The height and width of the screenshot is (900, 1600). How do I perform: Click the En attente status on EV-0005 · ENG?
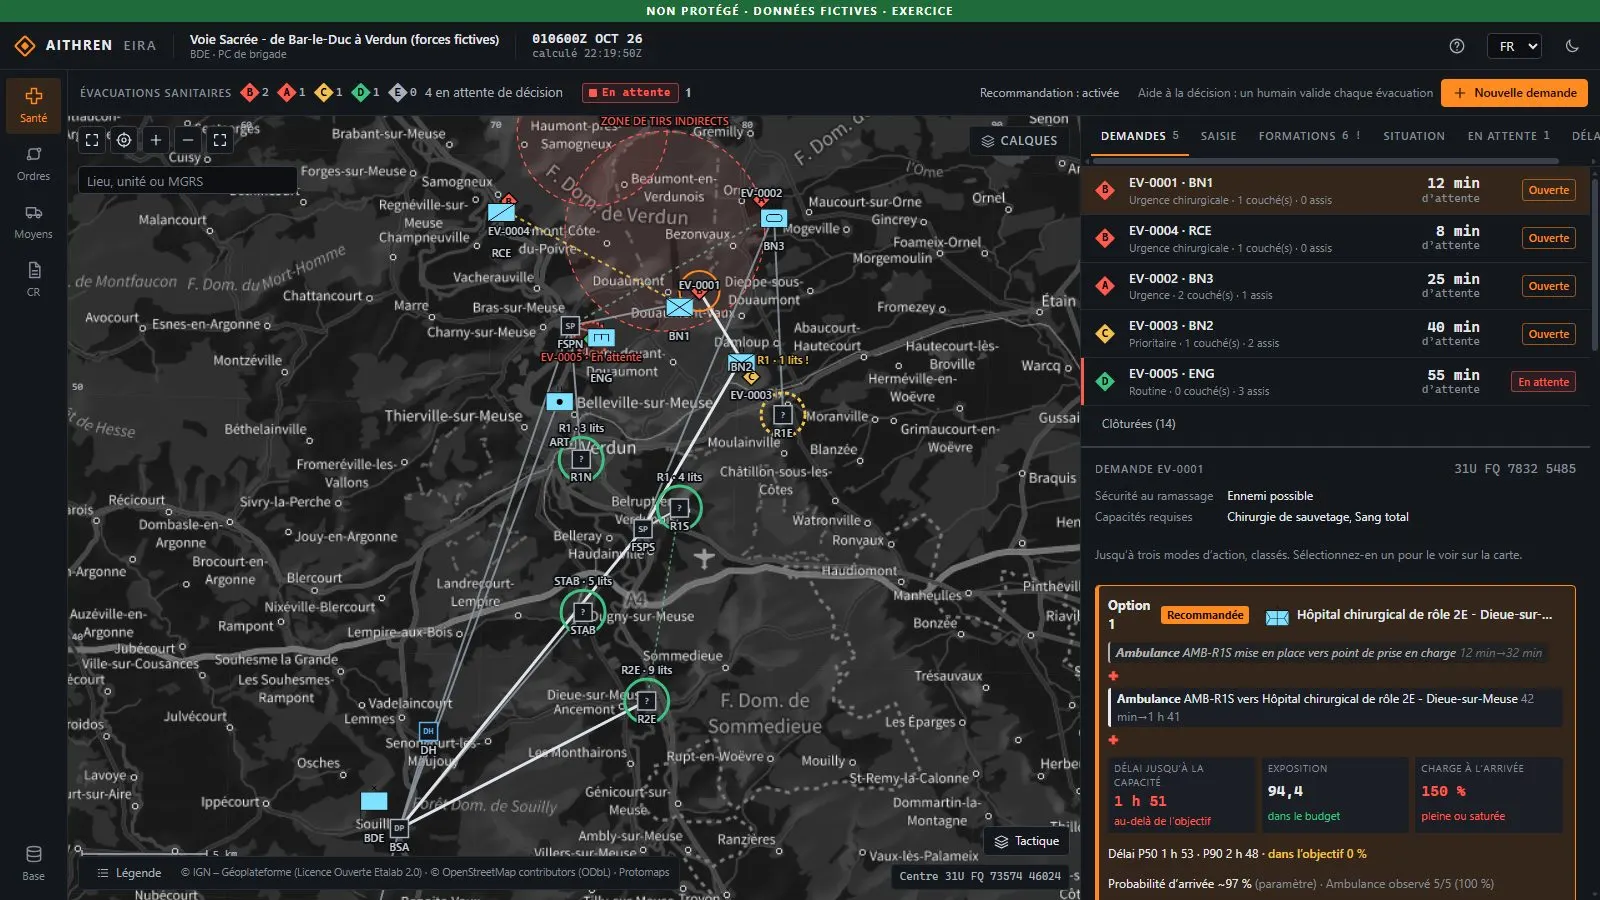pos(1544,382)
